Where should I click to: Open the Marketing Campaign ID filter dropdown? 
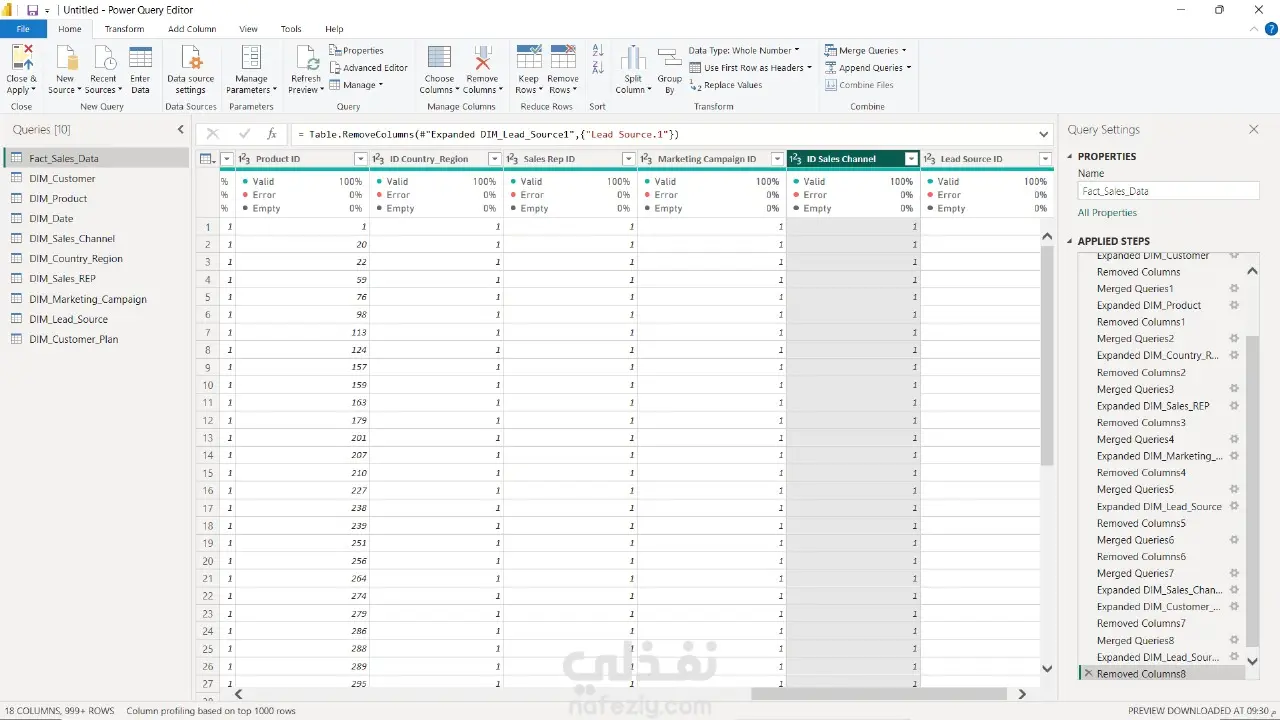pyautogui.click(x=777, y=159)
